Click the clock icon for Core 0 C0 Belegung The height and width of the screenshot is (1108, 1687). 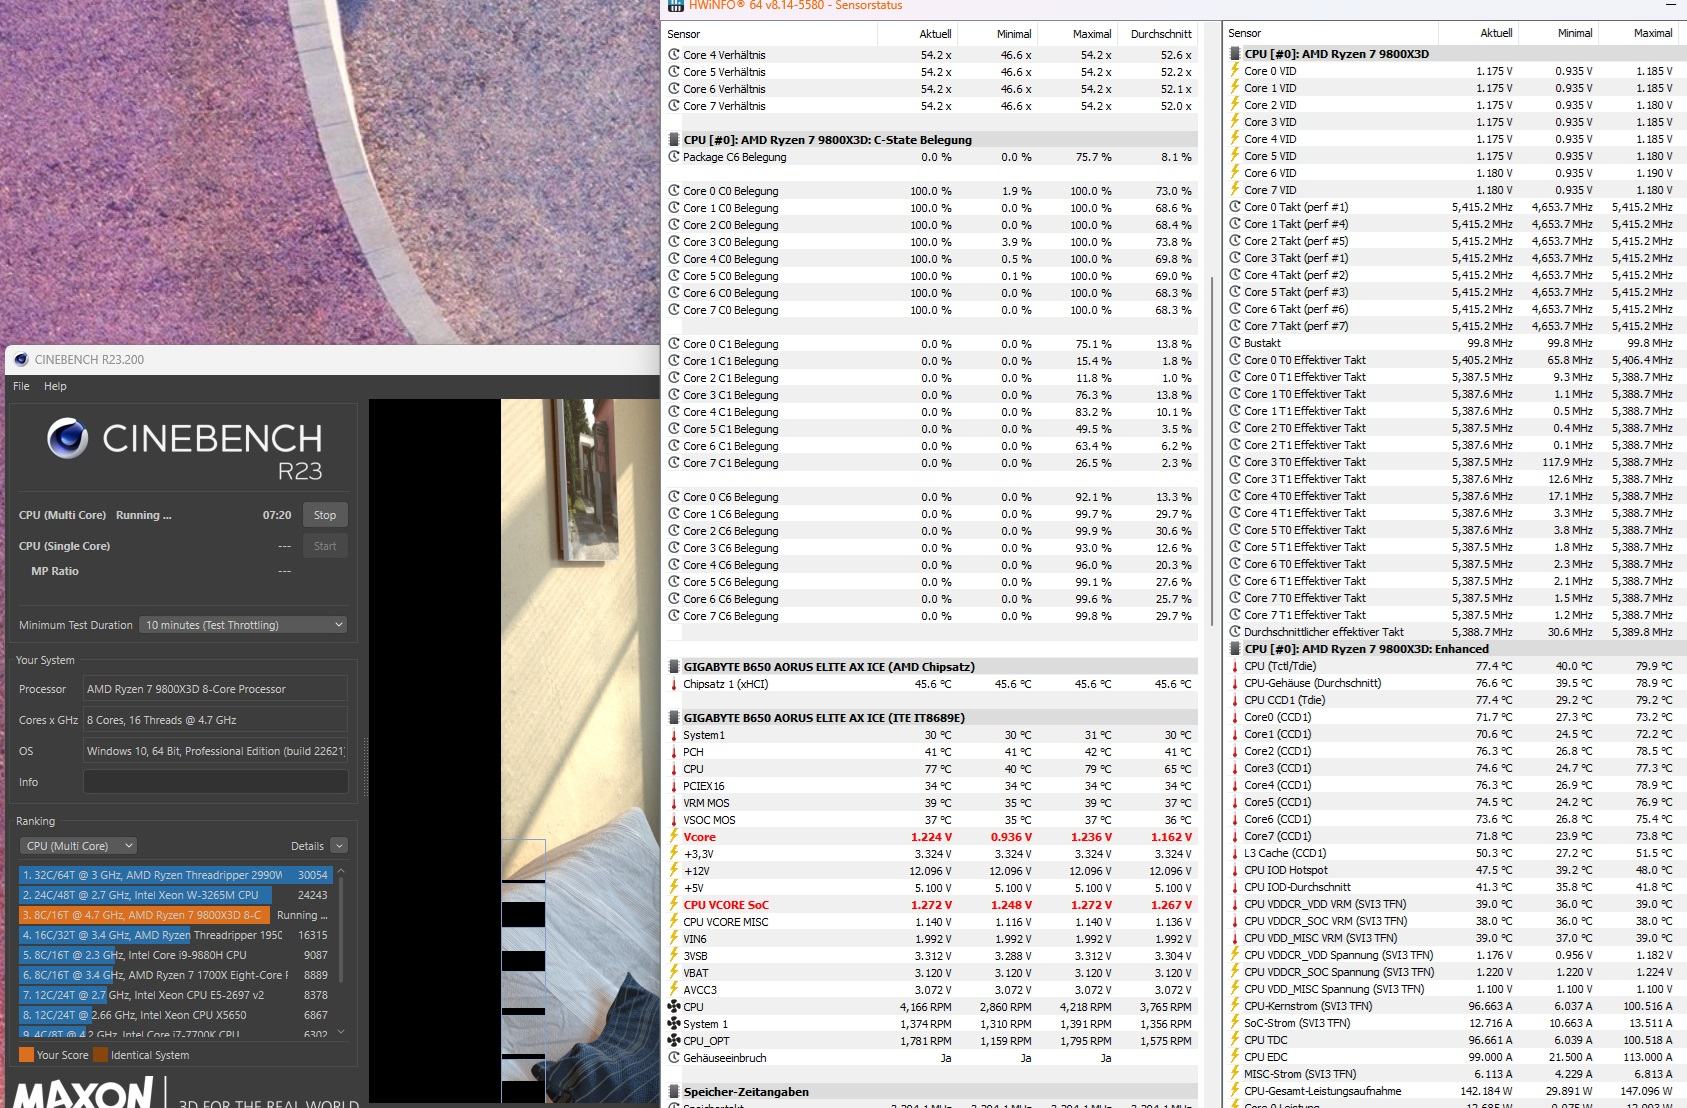tap(674, 191)
